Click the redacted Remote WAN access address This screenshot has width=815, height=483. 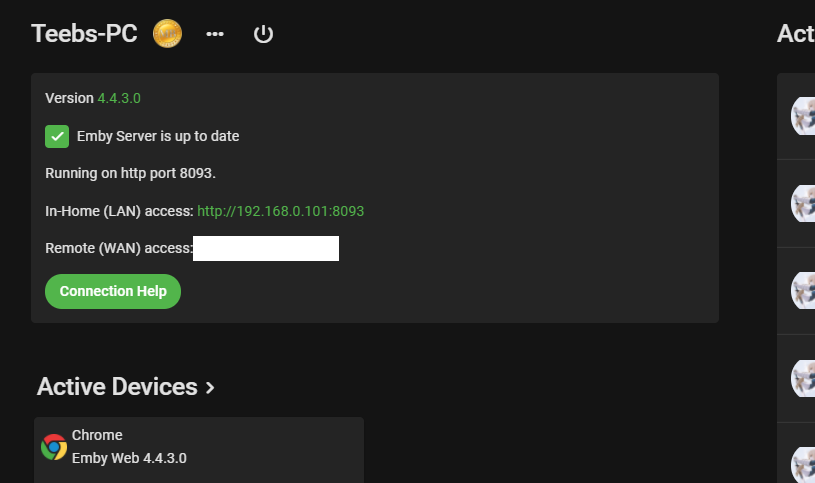coord(266,248)
